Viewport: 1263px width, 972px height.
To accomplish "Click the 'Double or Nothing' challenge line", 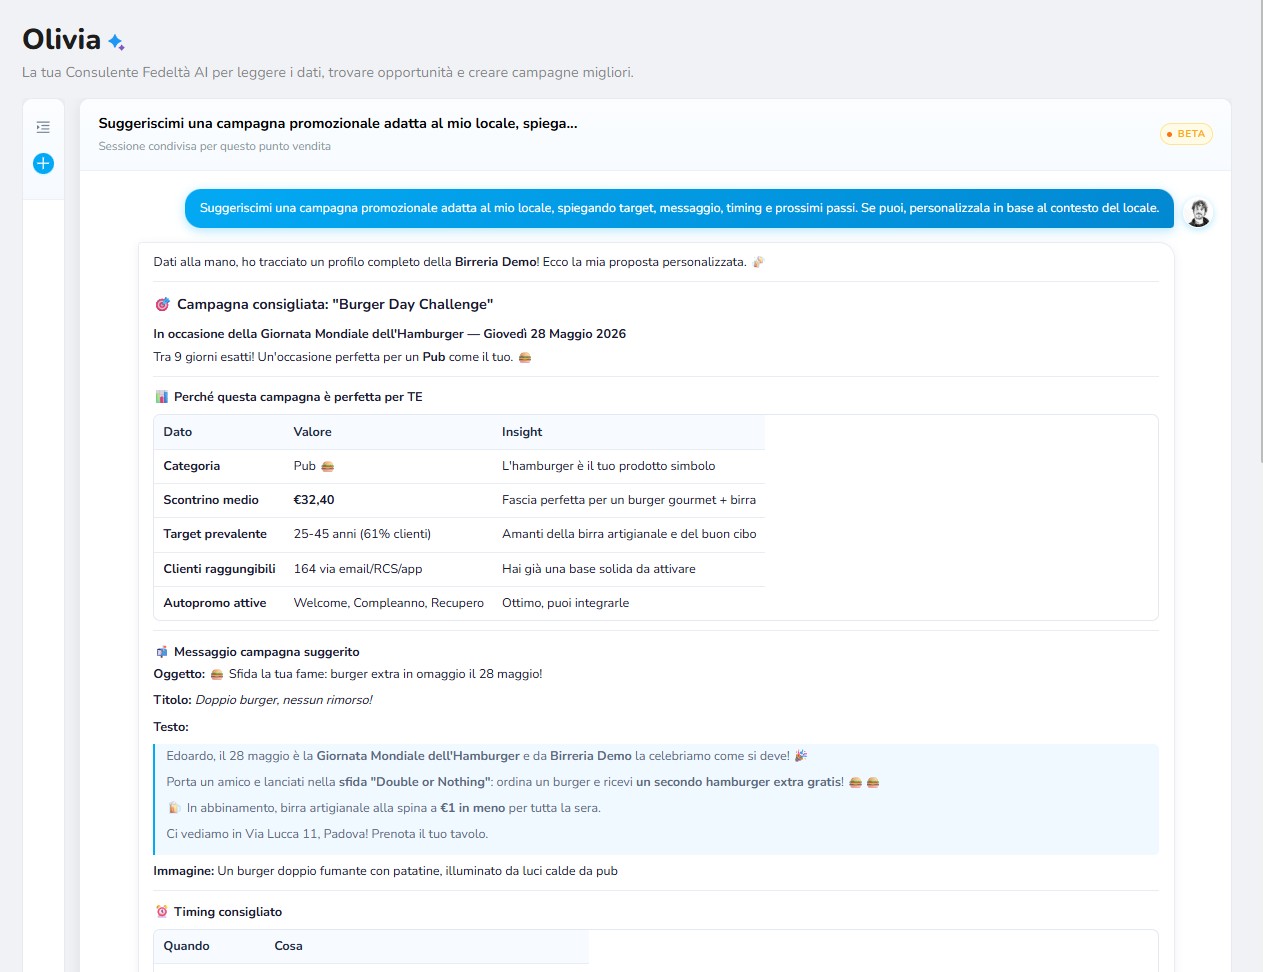I will (x=522, y=782).
